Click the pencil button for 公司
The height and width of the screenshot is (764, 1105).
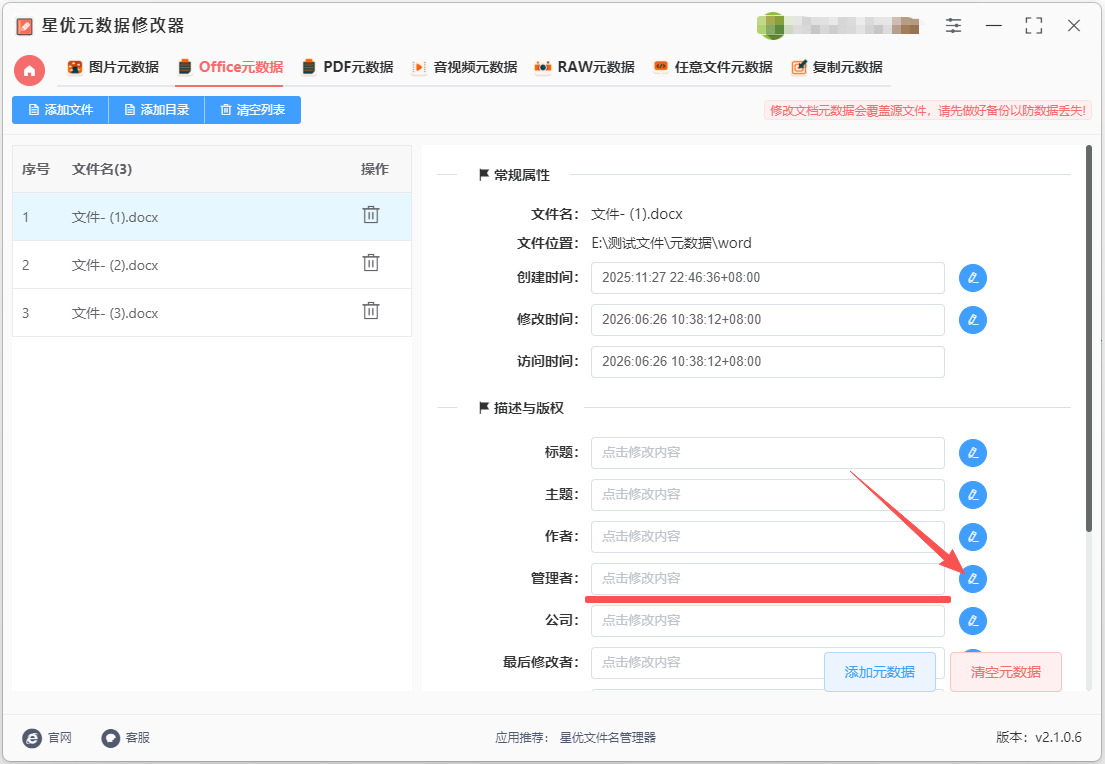click(973, 621)
